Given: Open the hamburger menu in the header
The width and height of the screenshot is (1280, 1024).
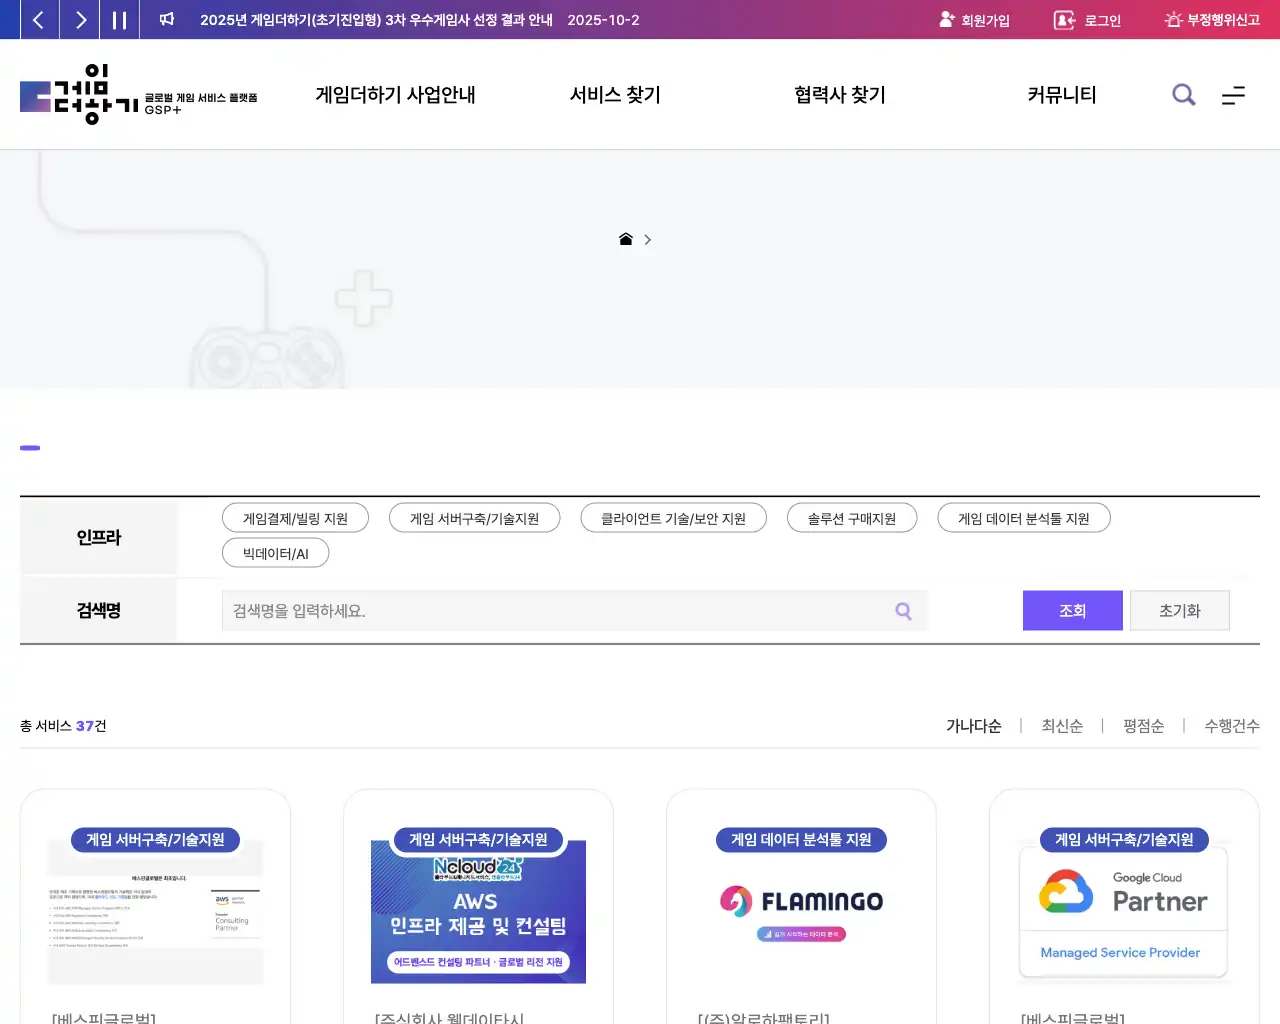Looking at the screenshot, I should (x=1233, y=95).
